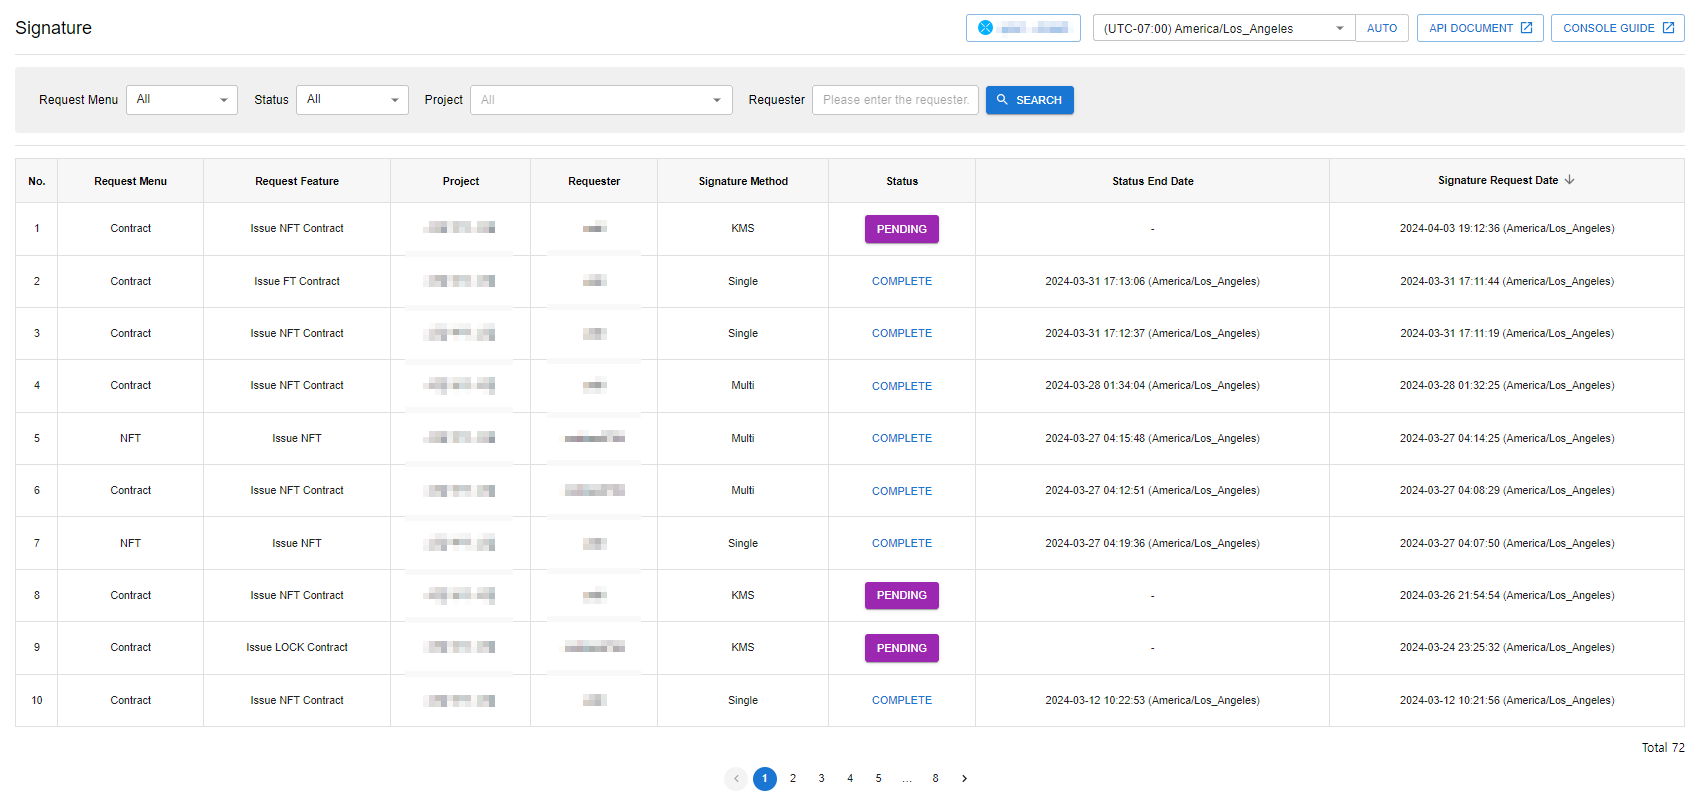Select 'Issue NFT' cell in row 7
Screen dimensions: 1694x798
coord(297,543)
